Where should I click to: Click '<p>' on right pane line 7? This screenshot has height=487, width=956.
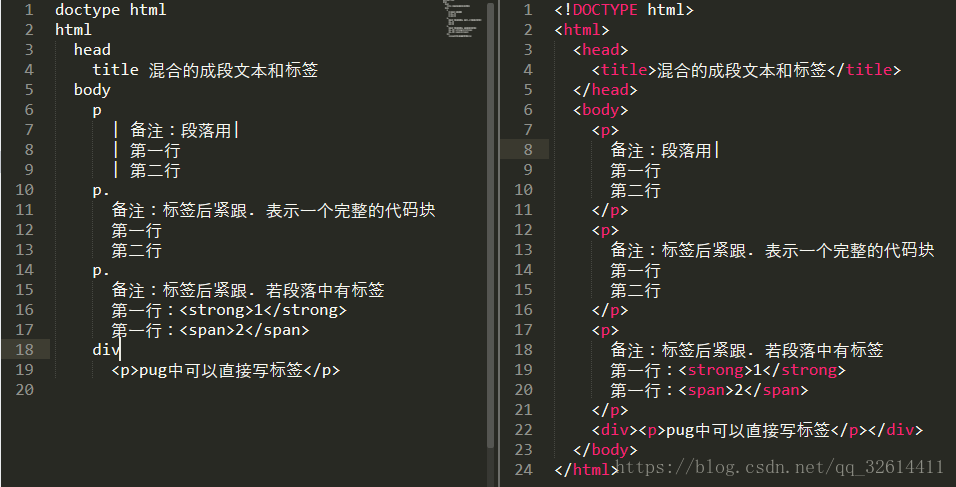pyautogui.click(x=605, y=130)
